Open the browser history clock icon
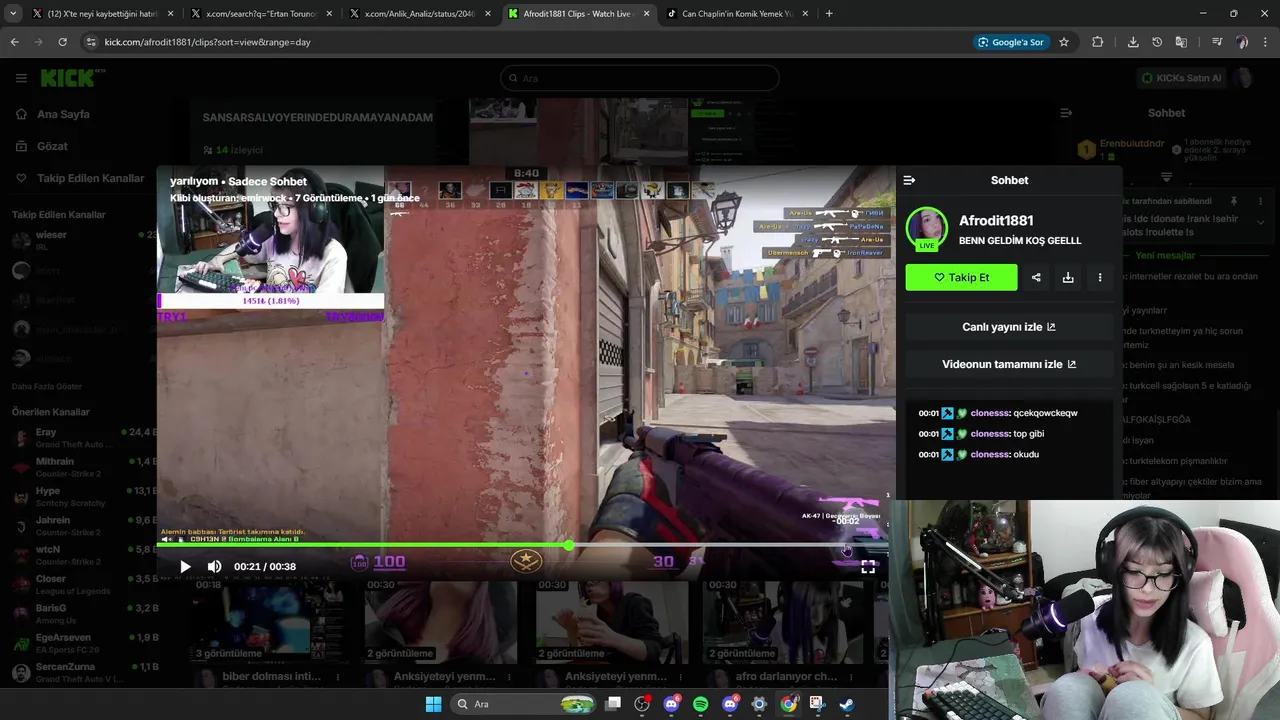 [1157, 42]
